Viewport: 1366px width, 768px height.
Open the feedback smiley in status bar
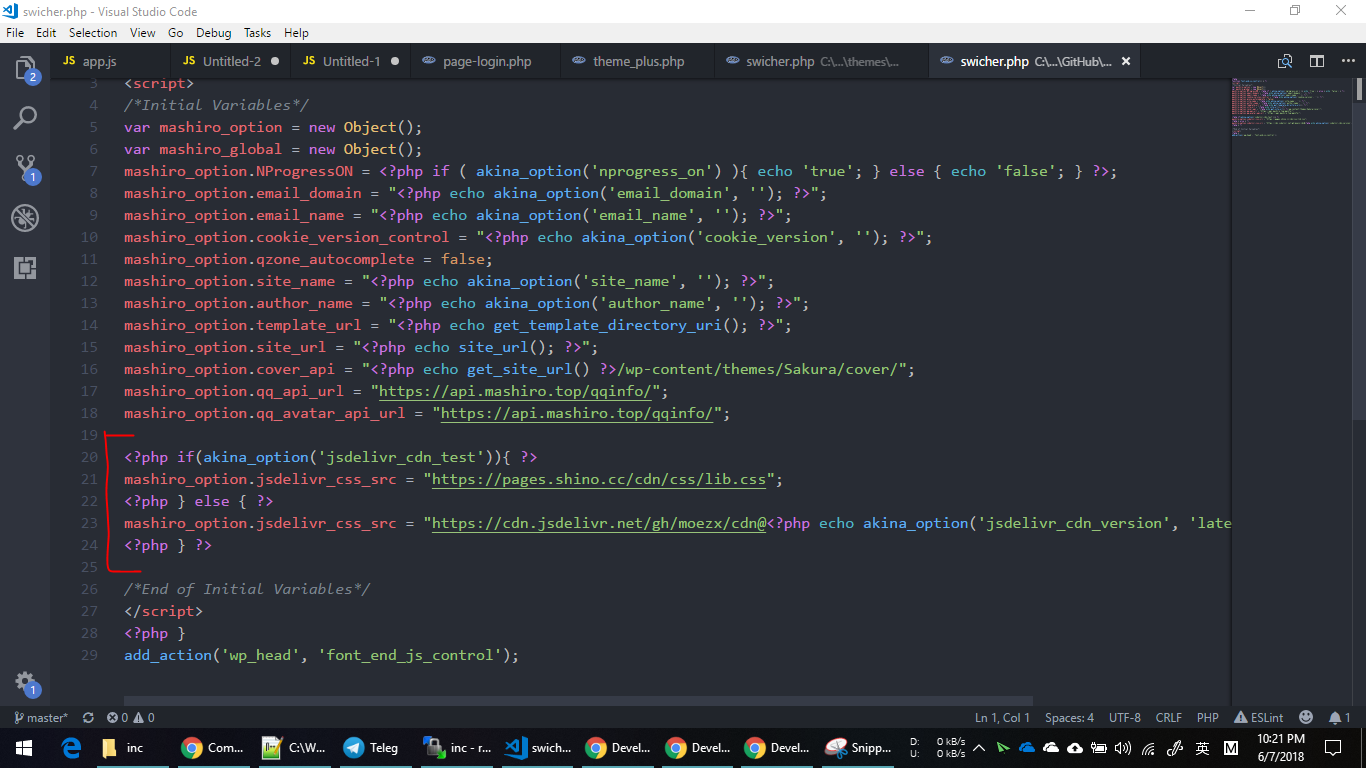pyautogui.click(x=1305, y=717)
